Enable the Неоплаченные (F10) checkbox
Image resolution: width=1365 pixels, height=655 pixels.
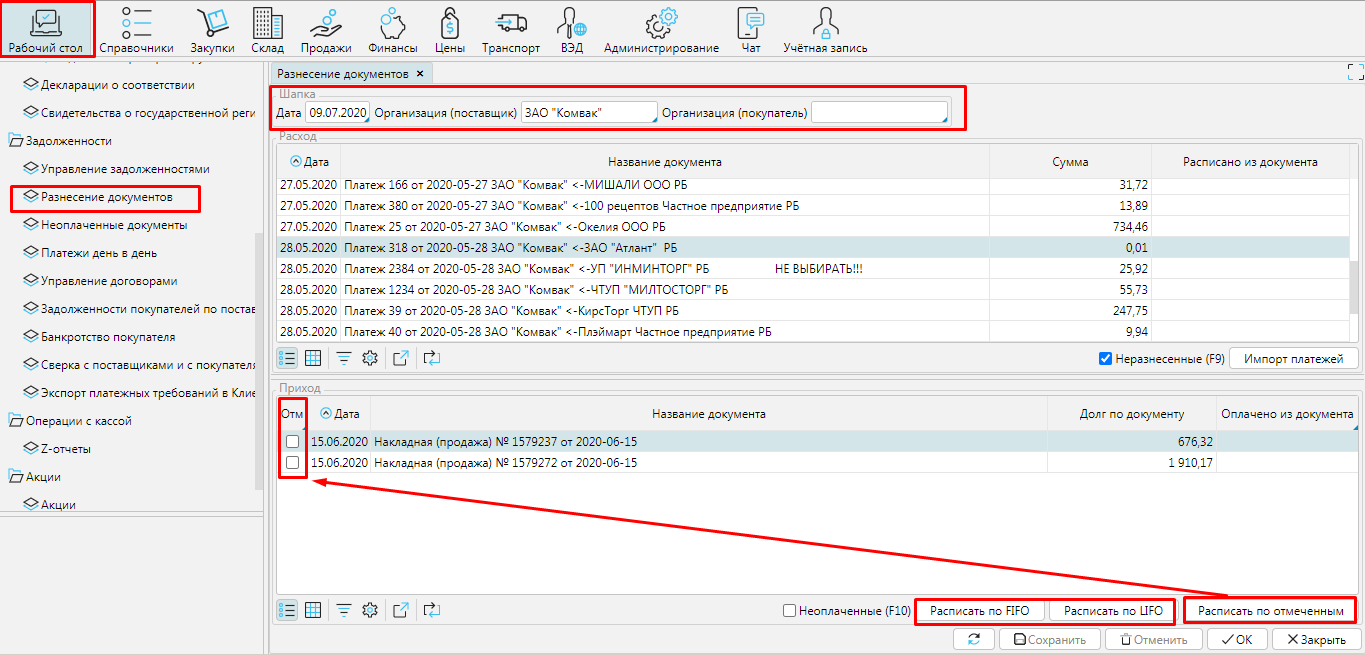(x=789, y=610)
